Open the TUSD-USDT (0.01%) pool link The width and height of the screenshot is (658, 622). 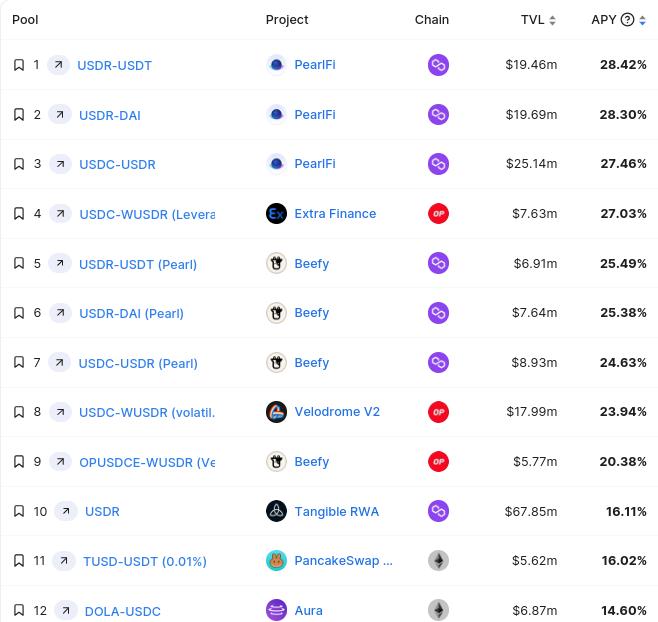pyautogui.click(x=145, y=561)
